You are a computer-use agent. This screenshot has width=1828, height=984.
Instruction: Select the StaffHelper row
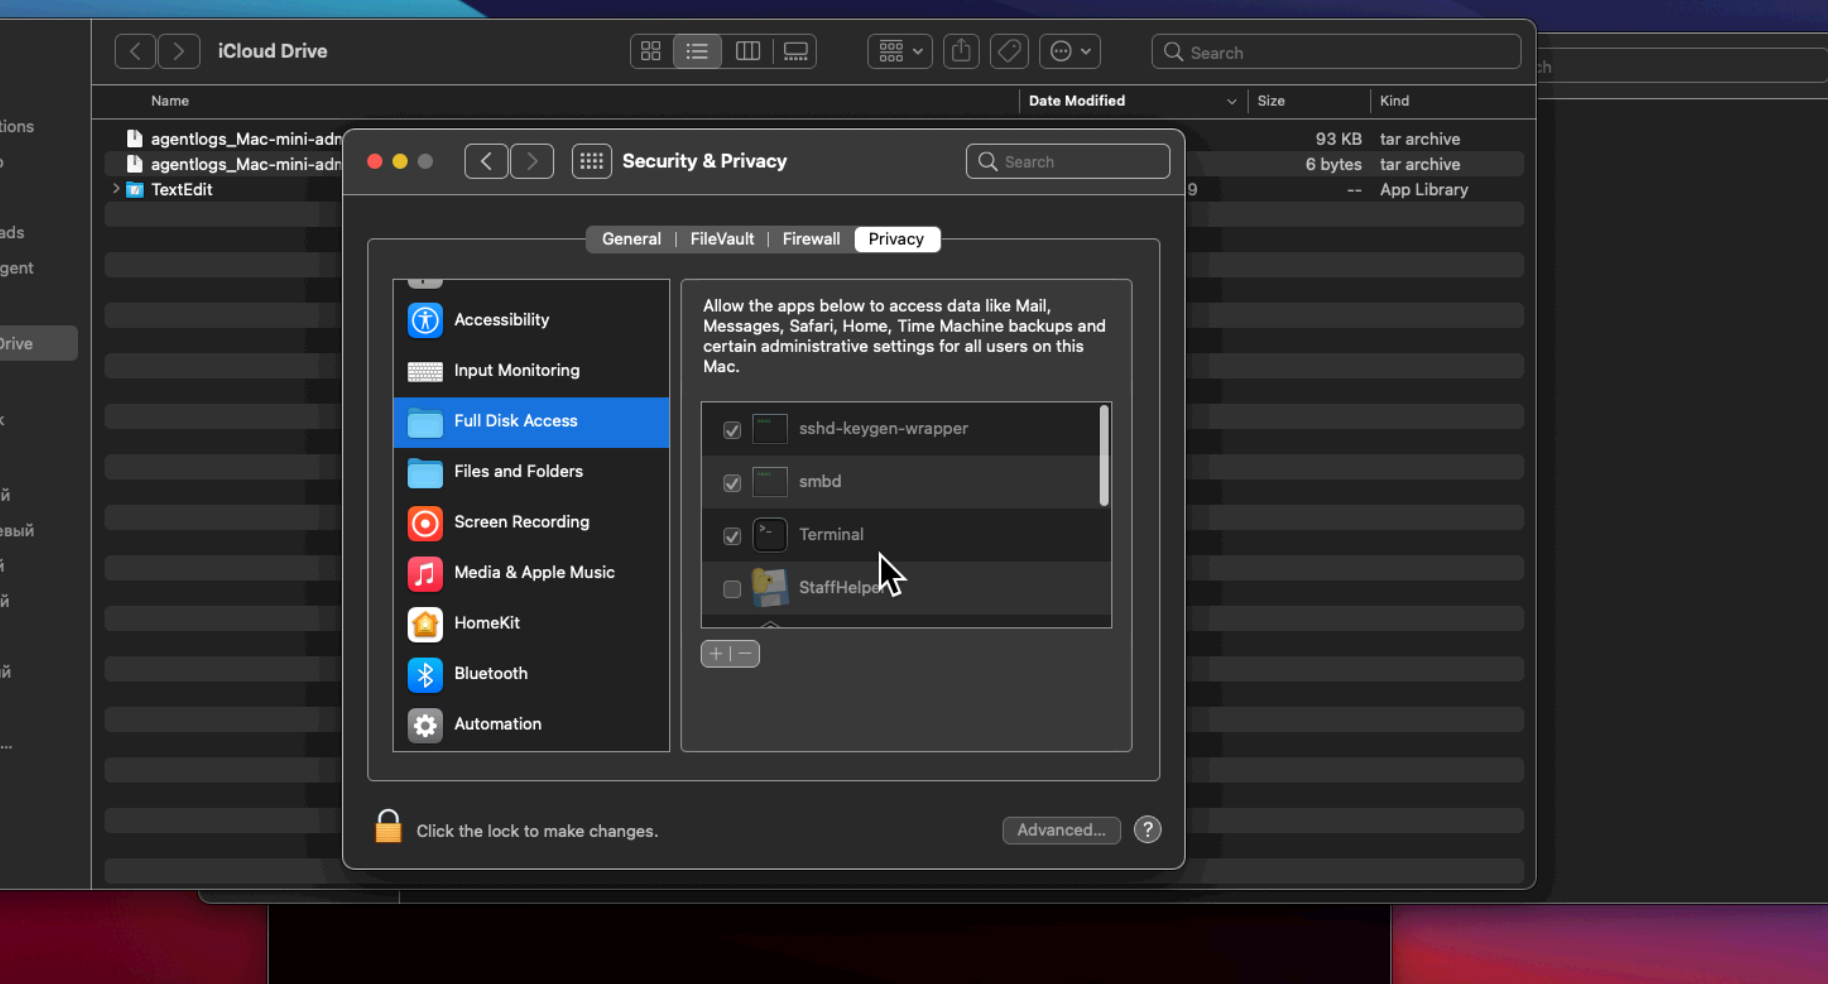[x=906, y=588]
